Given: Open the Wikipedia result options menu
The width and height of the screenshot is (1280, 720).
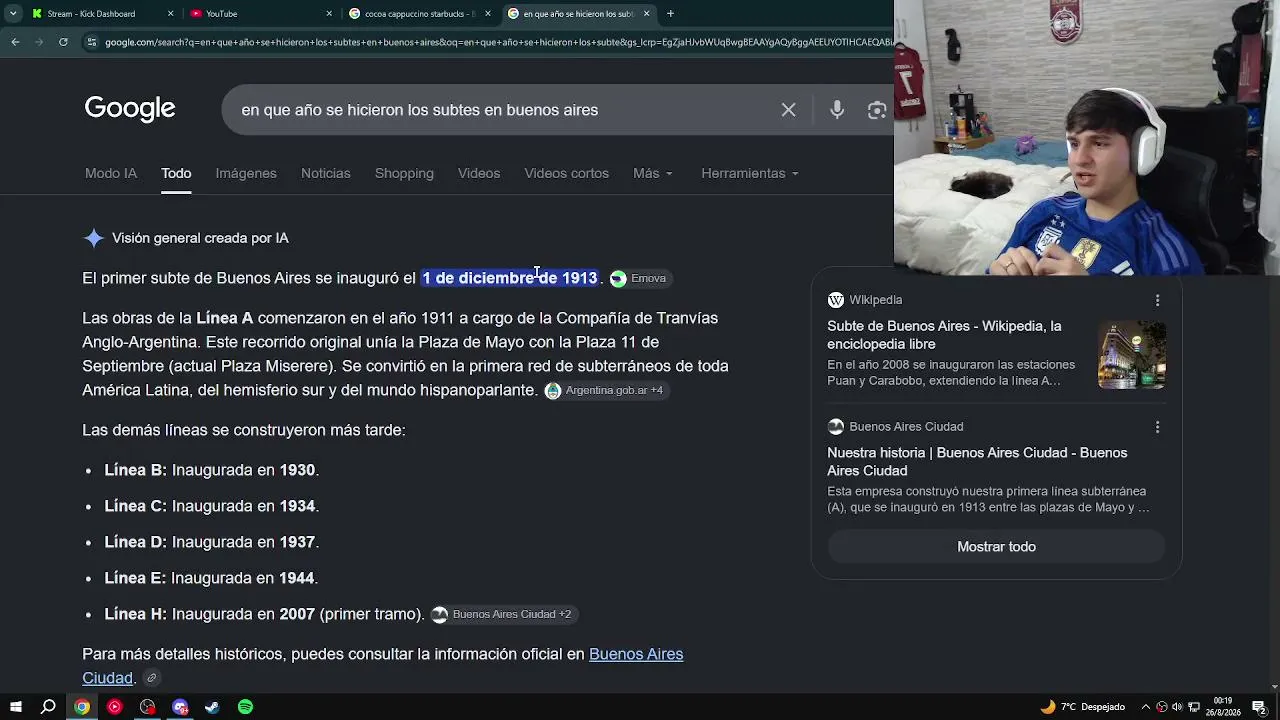Looking at the screenshot, I should tap(1157, 300).
